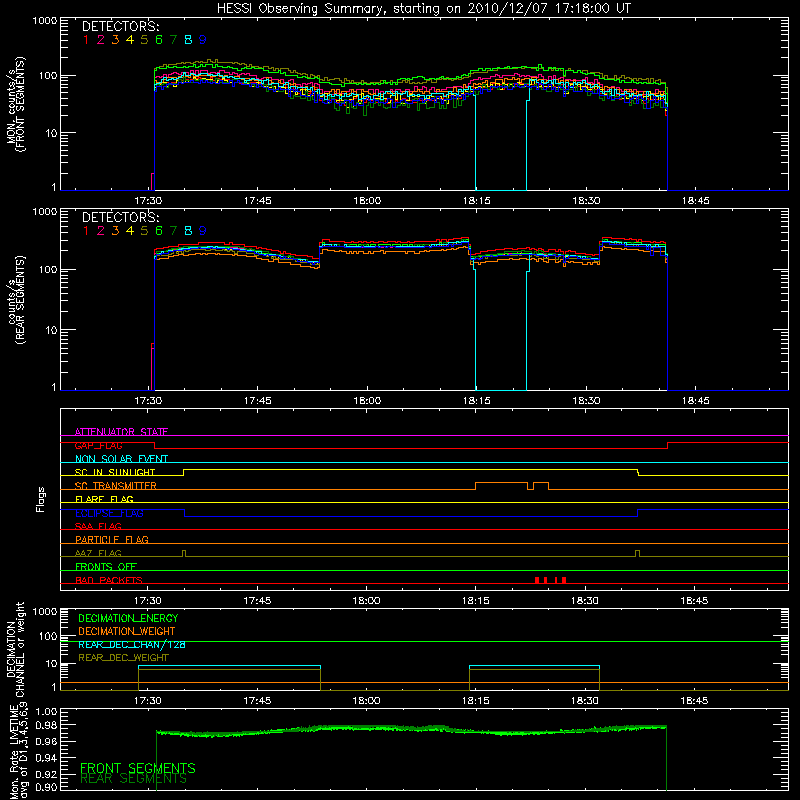Click the REAR_DEC_CHAN/128 legend label
Image resolution: width=800 pixels, height=800 pixels.
tap(132, 644)
